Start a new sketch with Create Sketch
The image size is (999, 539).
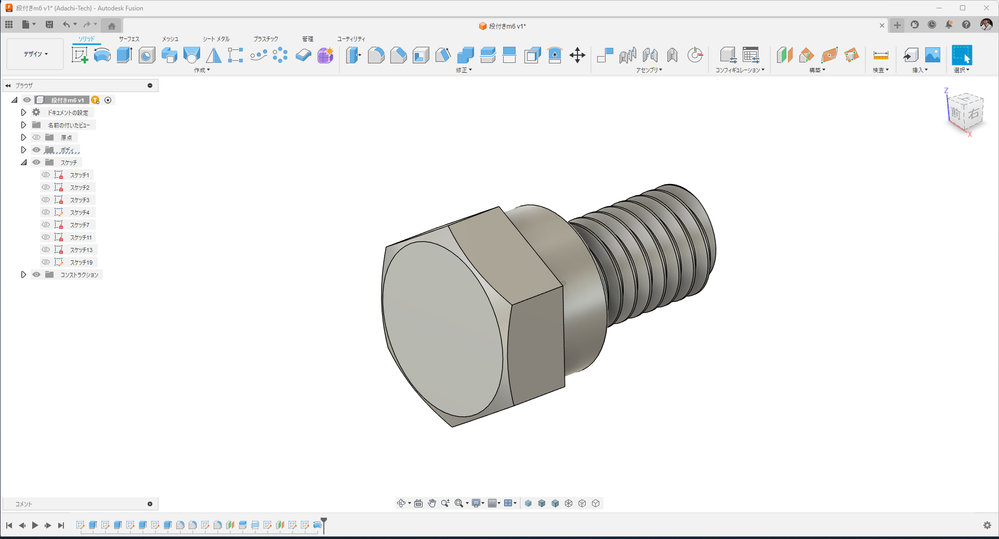pyautogui.click(x=80, y=55)
